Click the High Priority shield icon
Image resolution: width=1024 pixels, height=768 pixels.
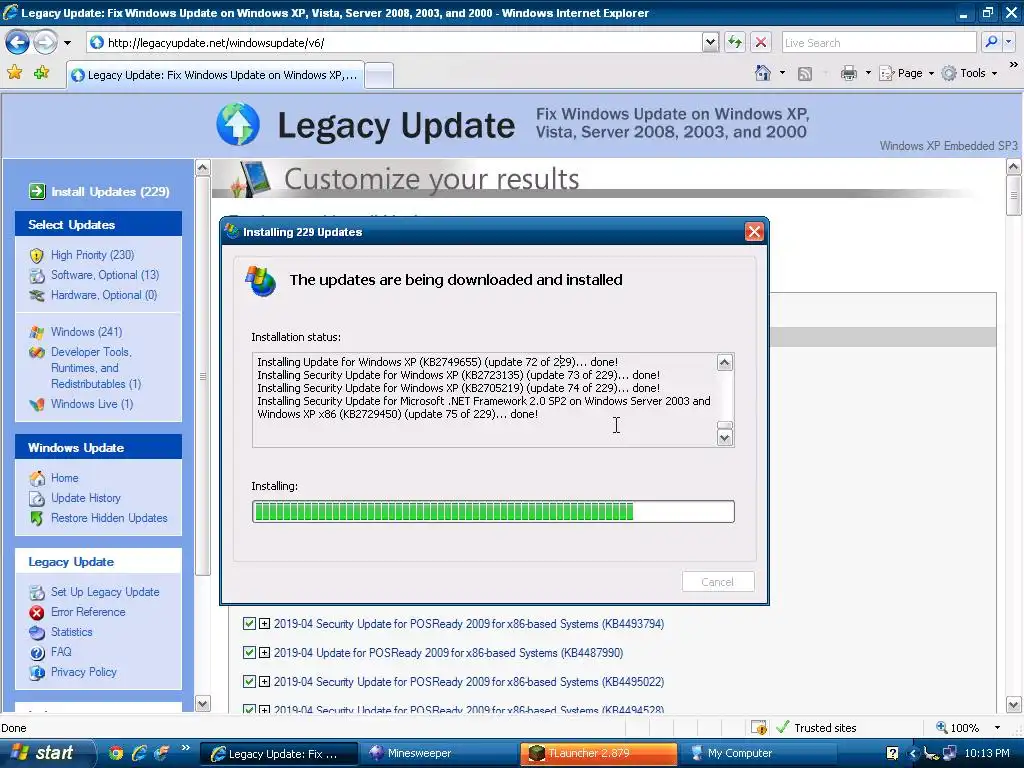(x=37, y=255)
